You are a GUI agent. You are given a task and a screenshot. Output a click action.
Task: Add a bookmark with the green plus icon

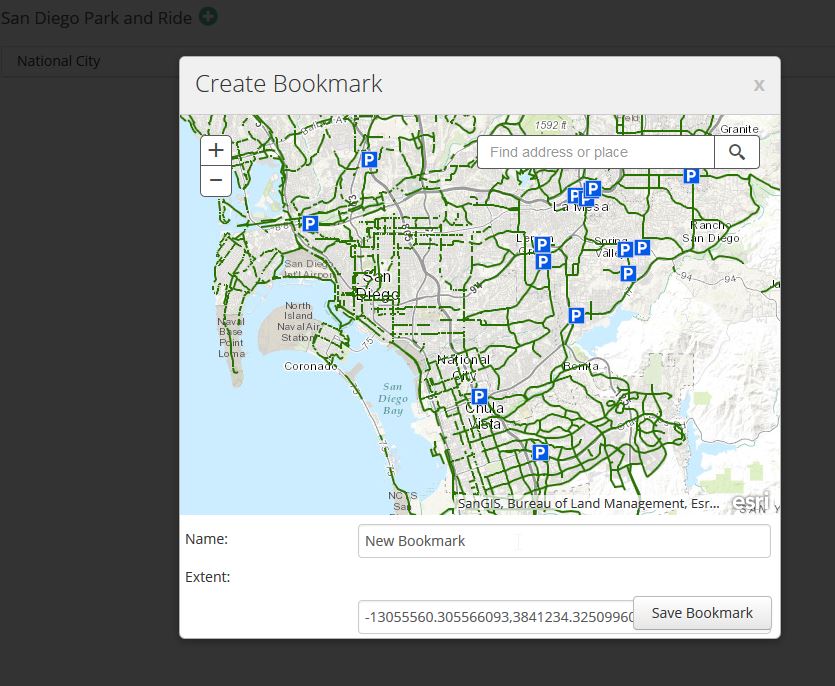[208, 16]
